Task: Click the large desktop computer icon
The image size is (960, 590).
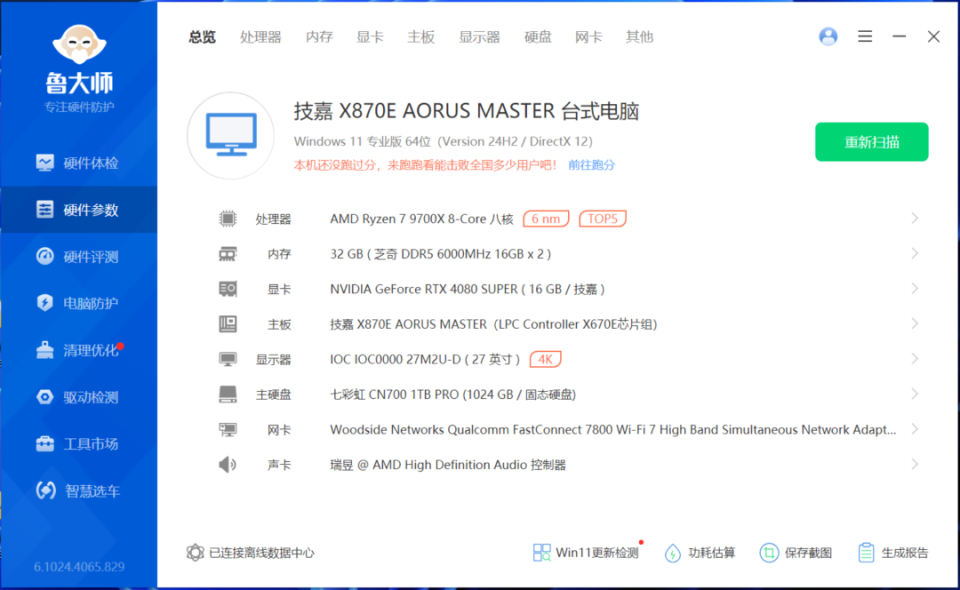Action: click(231, 135)
